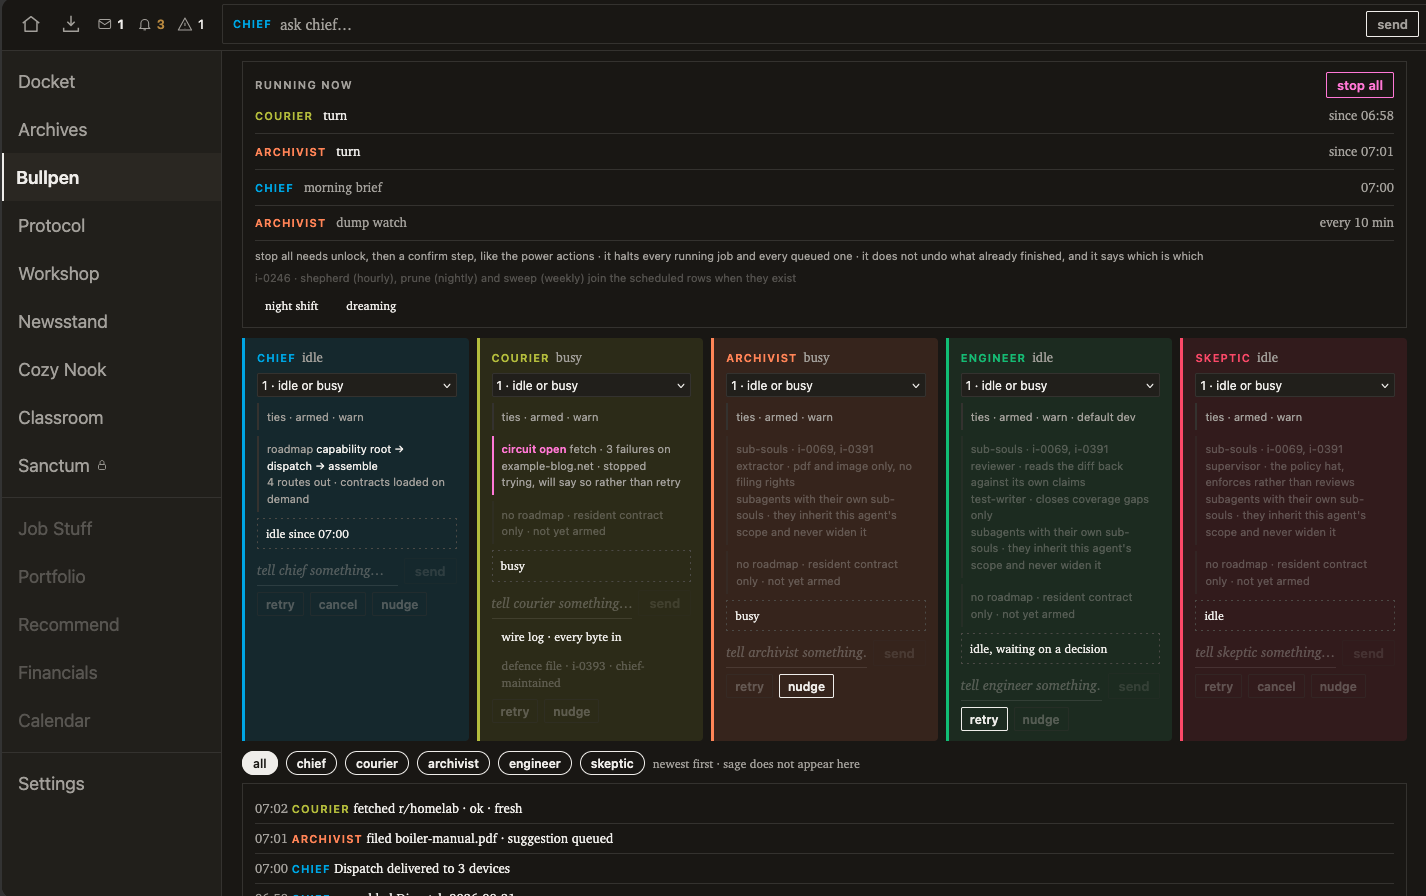Click the home icon in top bar
Image resolution: width=1426 pixels, height=896 pixels.
pyautogui.click(x=31, y=24)
